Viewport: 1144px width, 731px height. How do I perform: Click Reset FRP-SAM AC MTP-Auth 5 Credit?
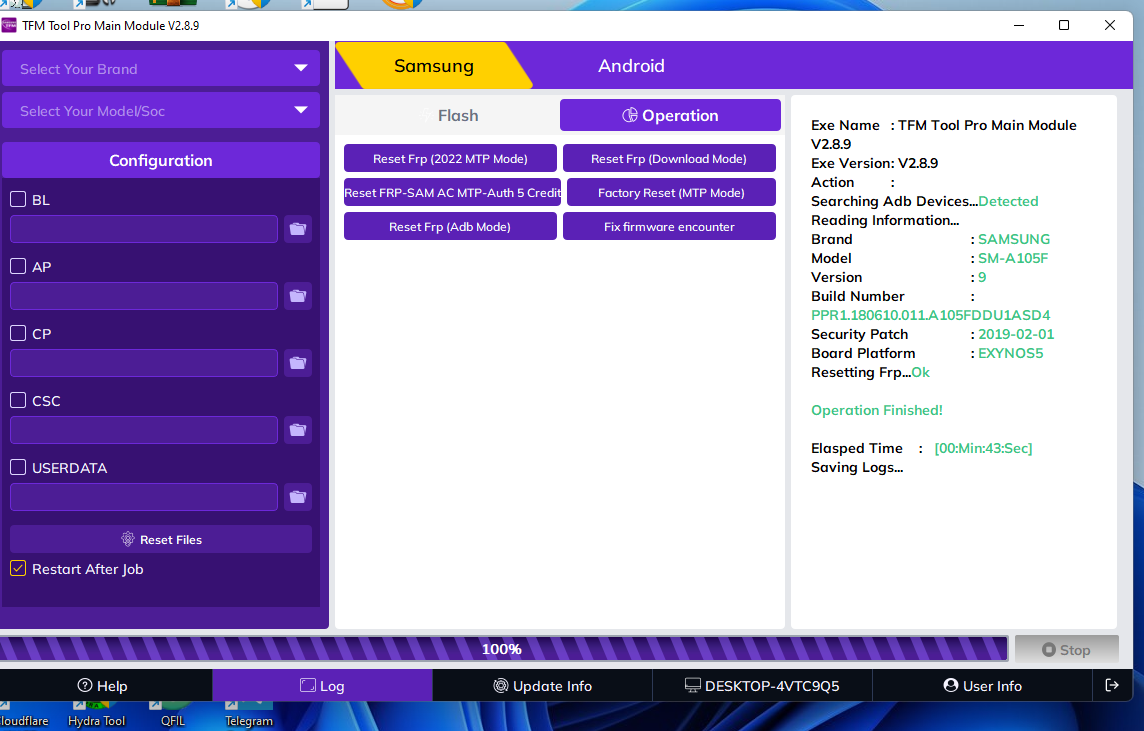point(452,193)
